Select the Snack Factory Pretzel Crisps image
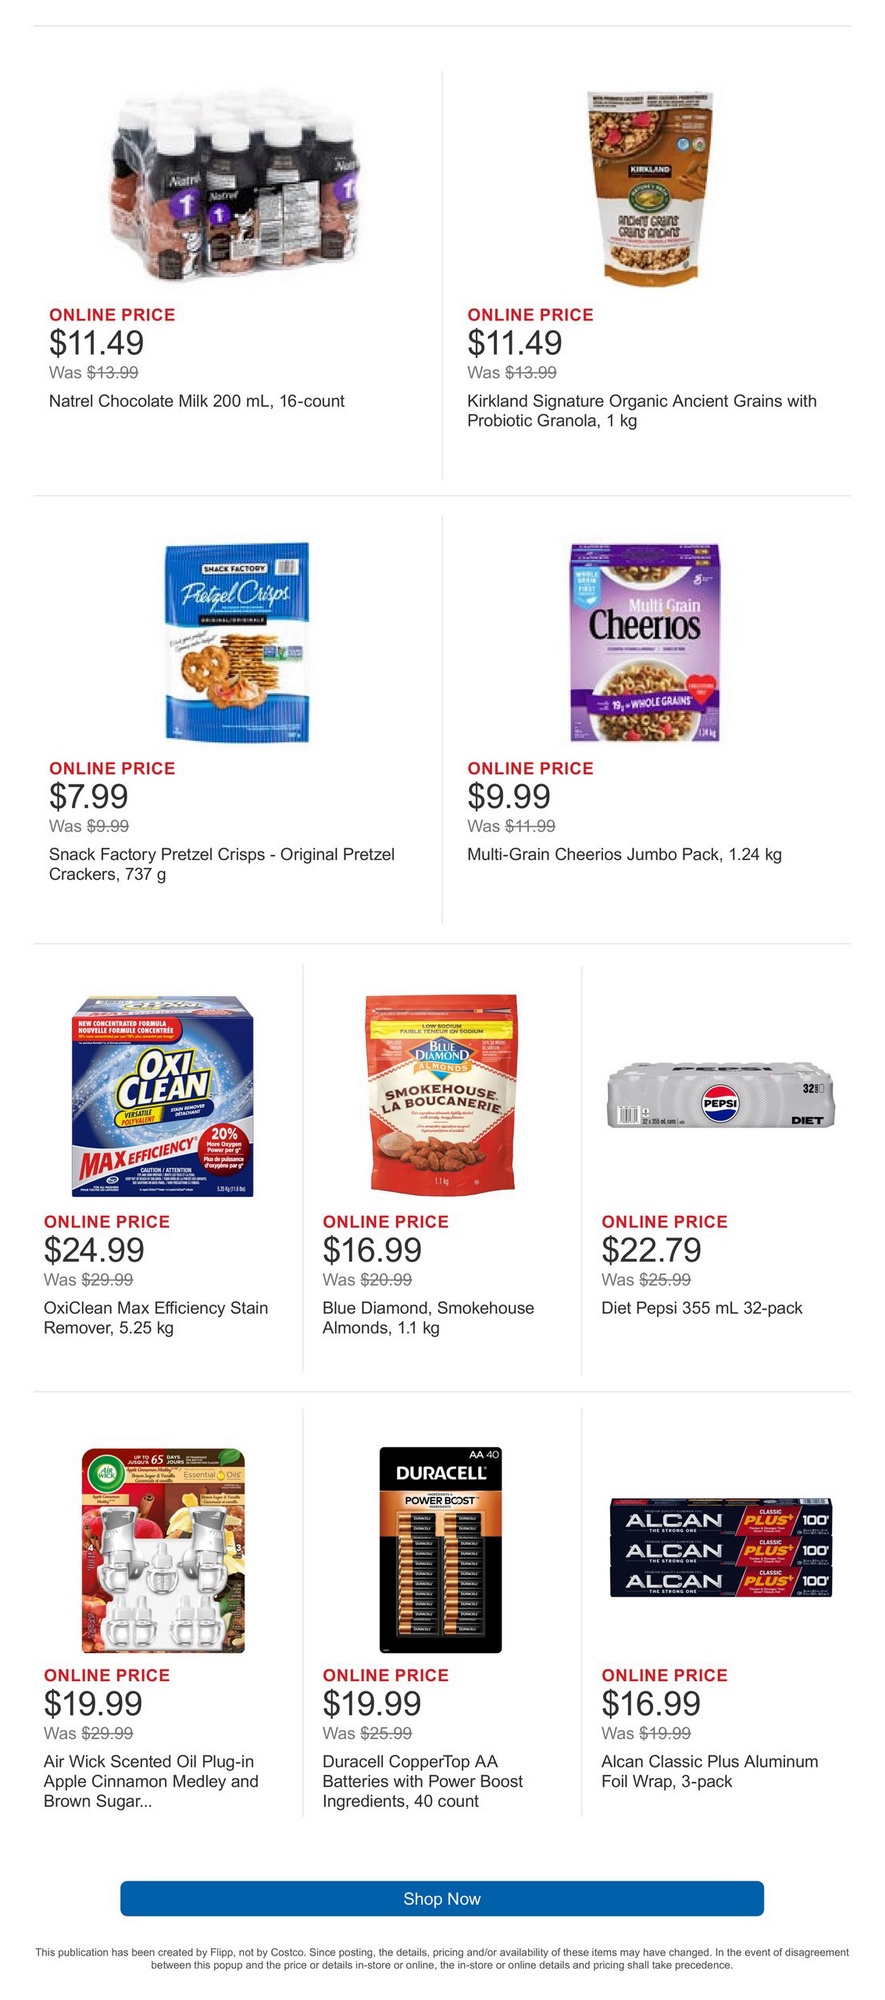The image size is (885, 2000). tap(237, 642)
